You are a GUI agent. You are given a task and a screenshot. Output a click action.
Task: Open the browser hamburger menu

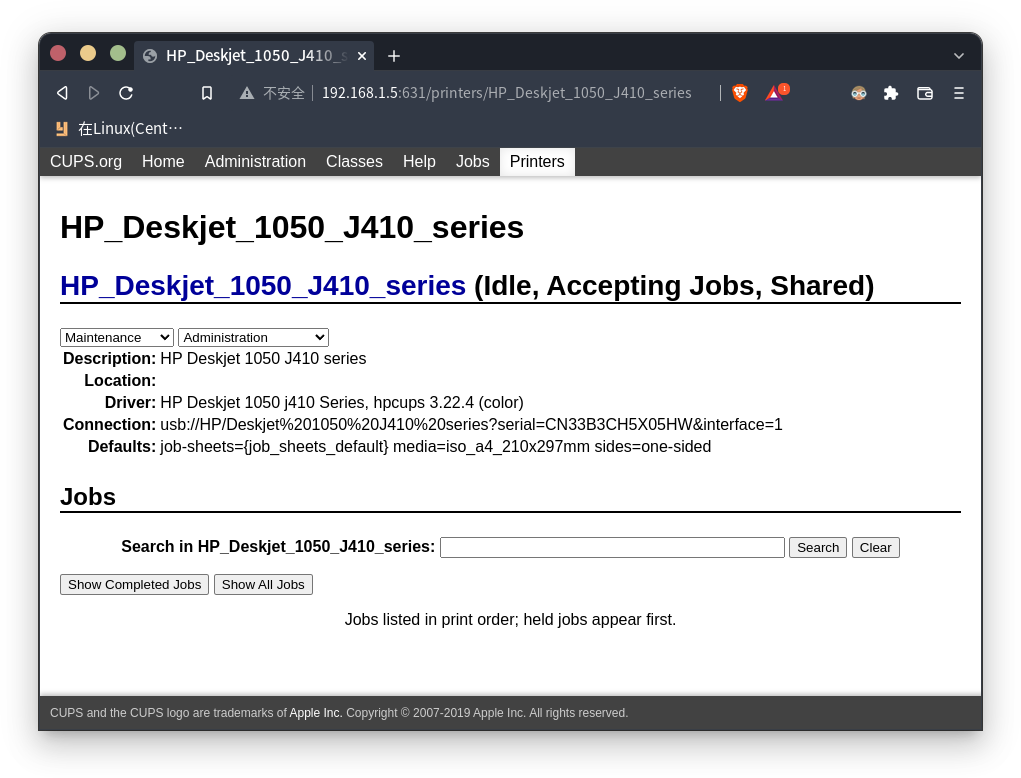click(958, 93)
